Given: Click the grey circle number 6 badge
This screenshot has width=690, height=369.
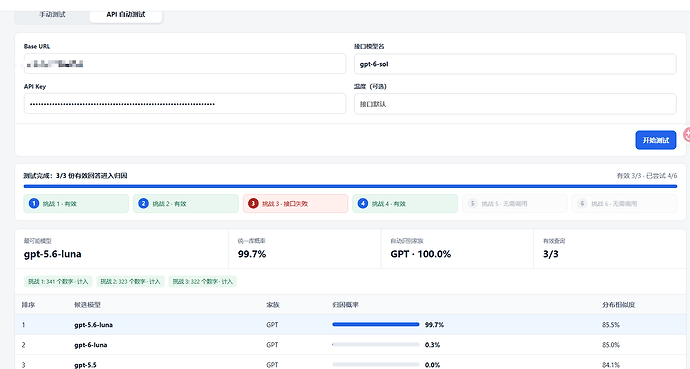Looking at the screenshot, I should 582,204.
